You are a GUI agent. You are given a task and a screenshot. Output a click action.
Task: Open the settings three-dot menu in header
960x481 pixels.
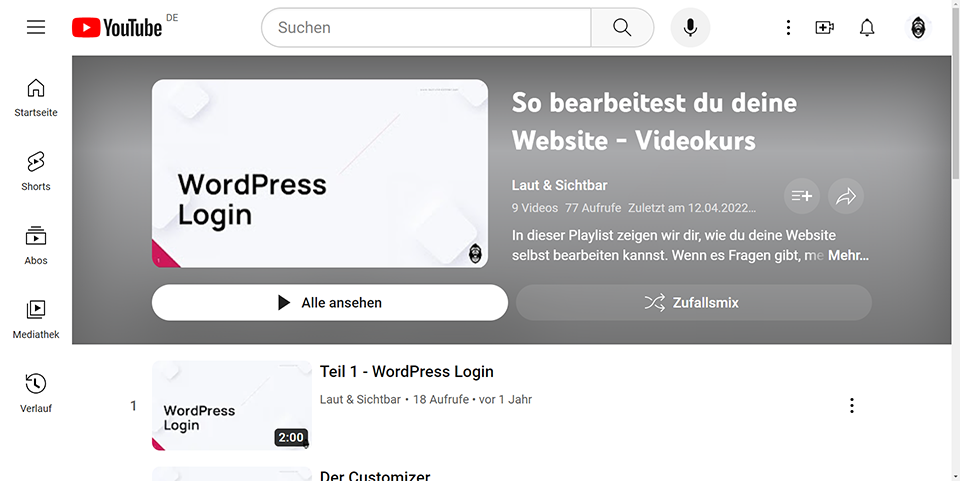[788, 28]
